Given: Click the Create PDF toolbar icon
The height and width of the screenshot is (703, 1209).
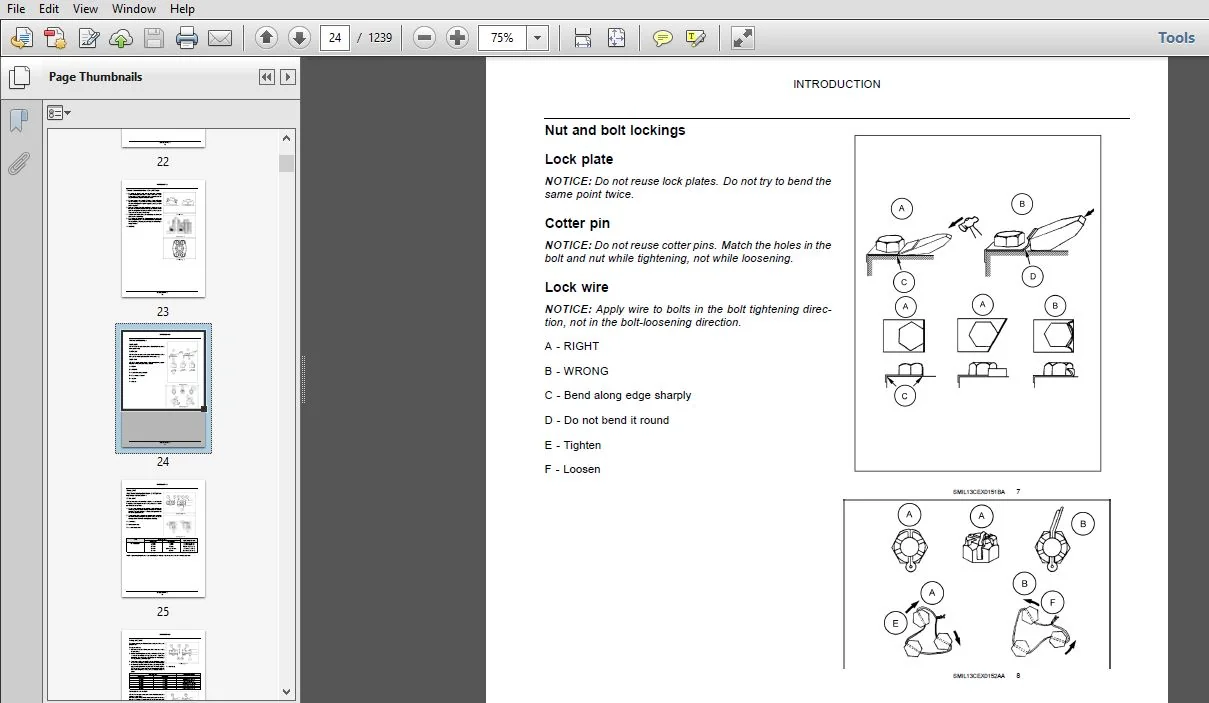Looking at the screenshot, I should click(55, 39).
